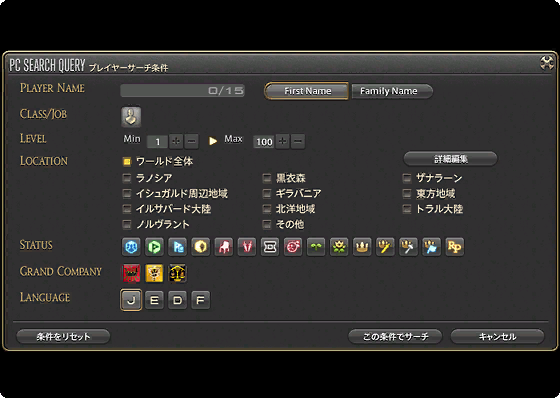
Task: Toggle the Looking for Party green status
Action: pos(154,246)
